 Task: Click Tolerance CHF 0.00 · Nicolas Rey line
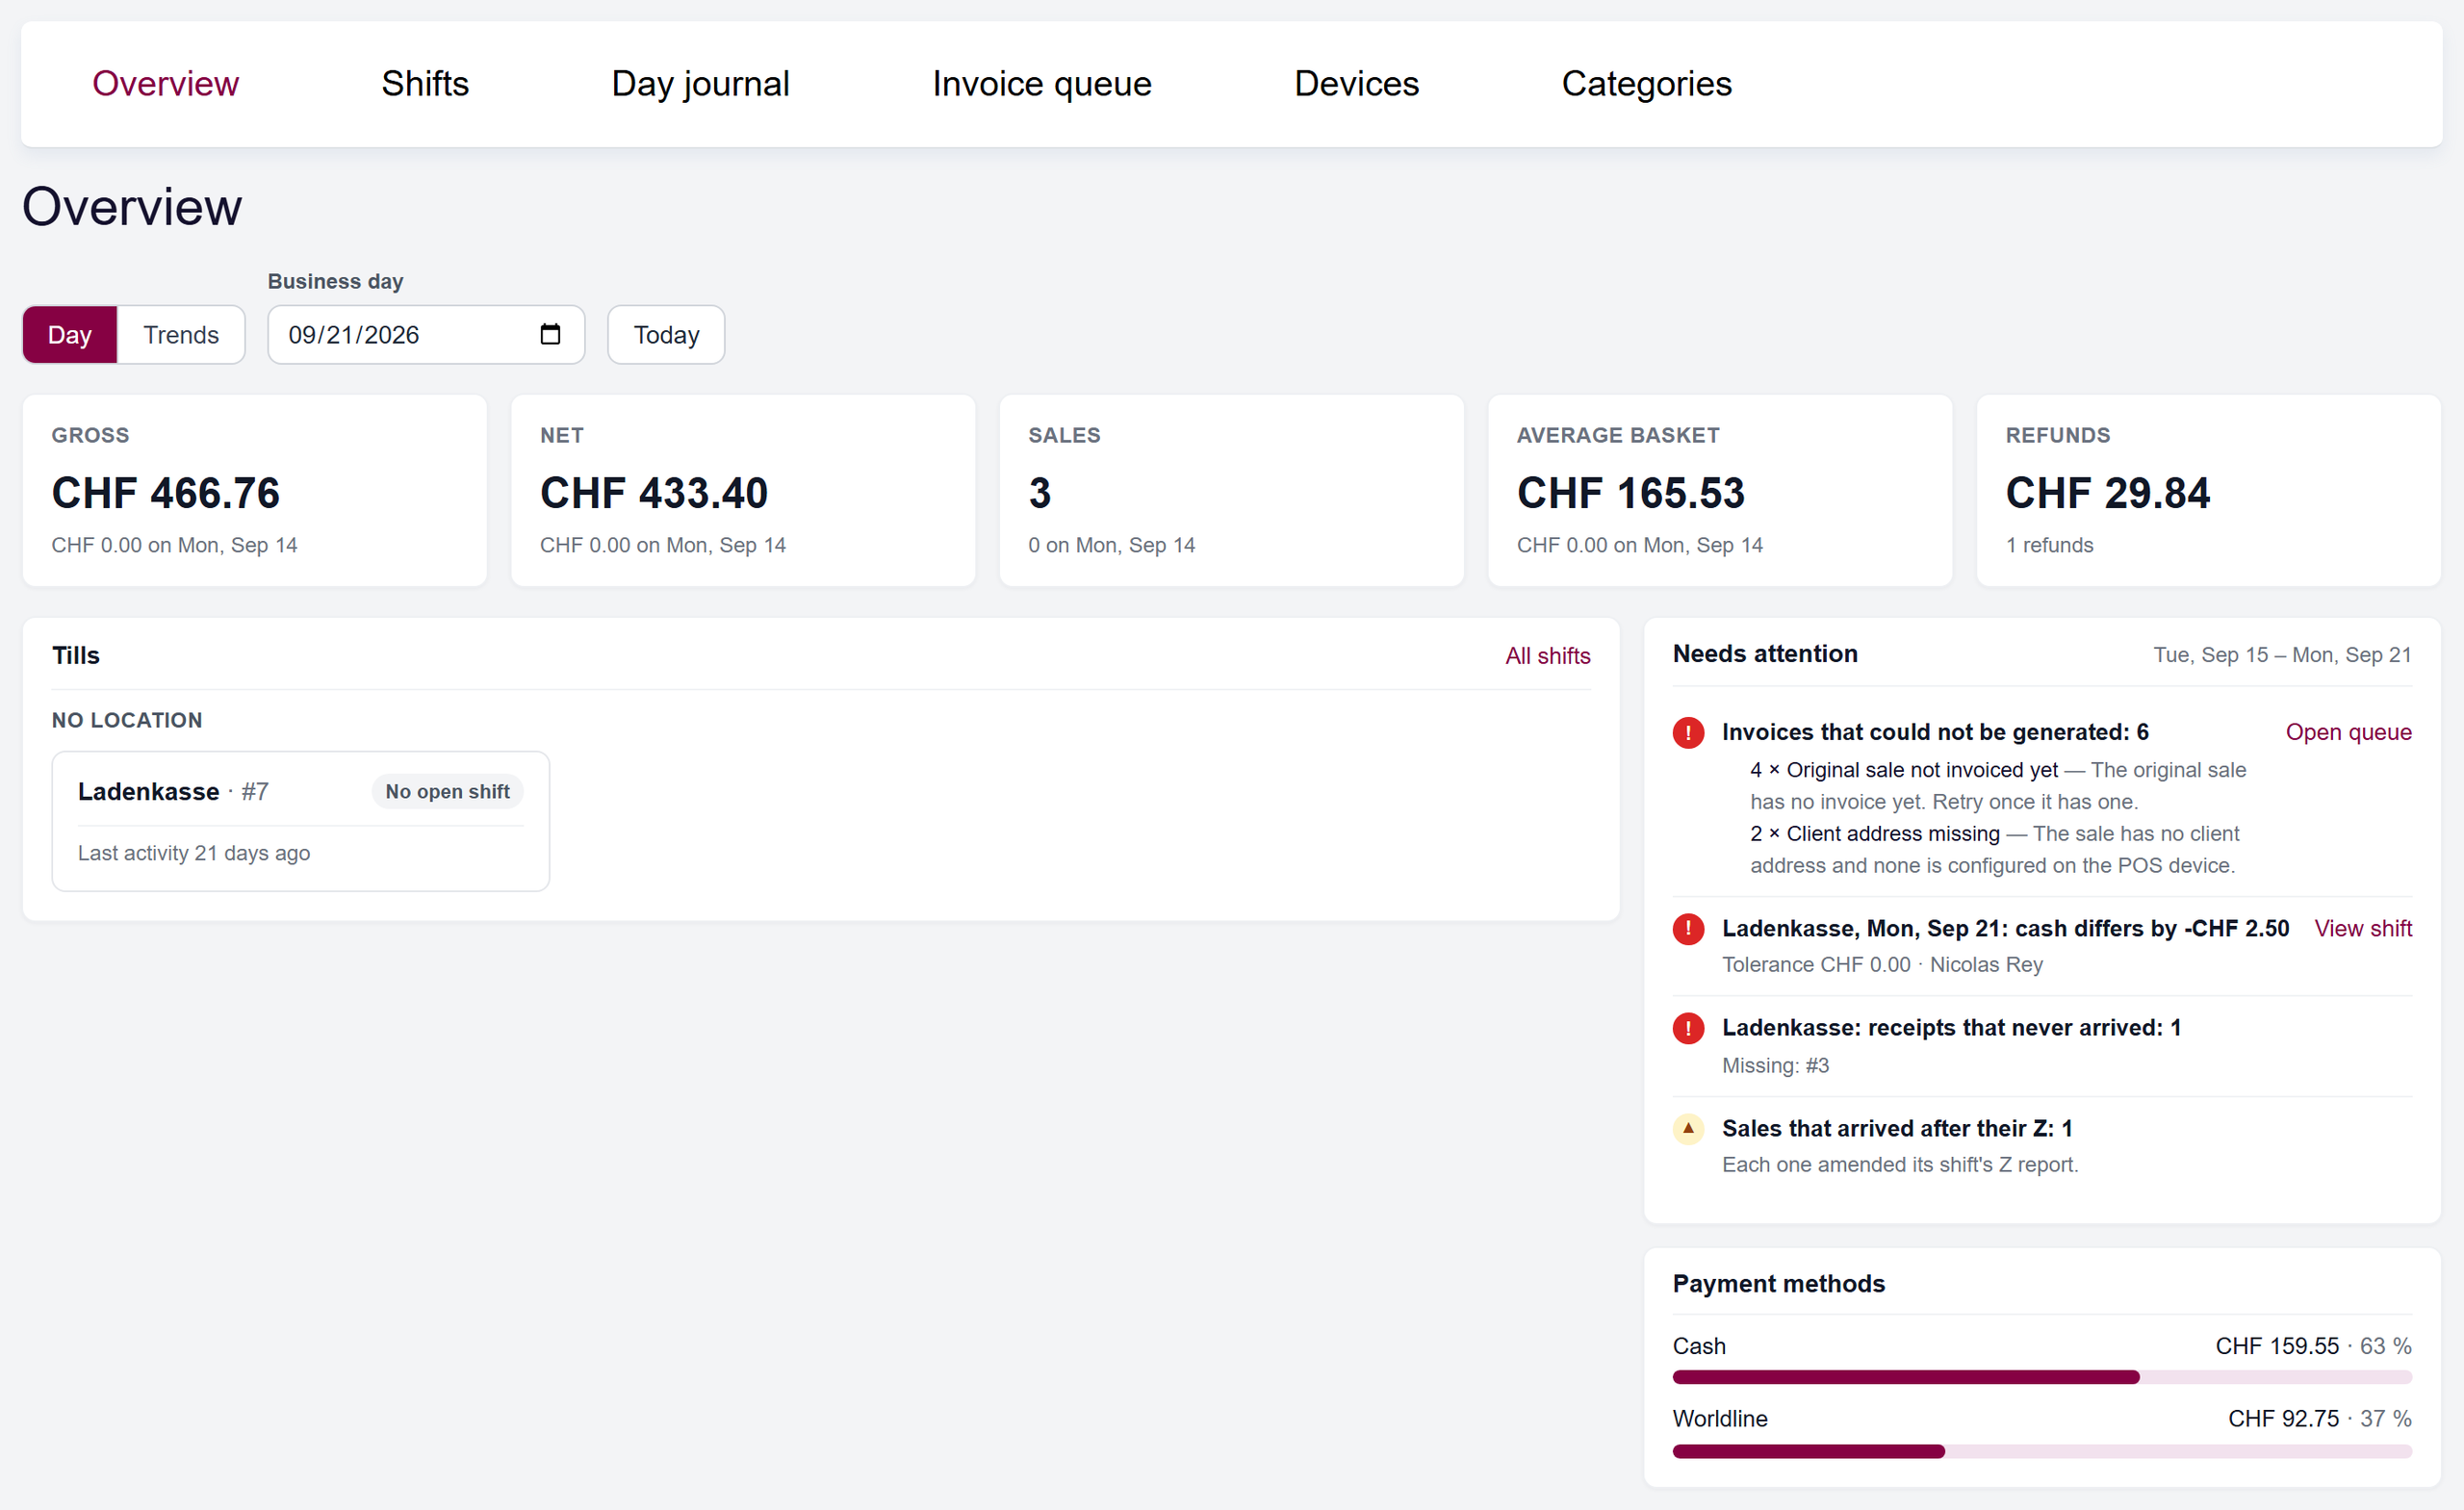point(1882,965)
